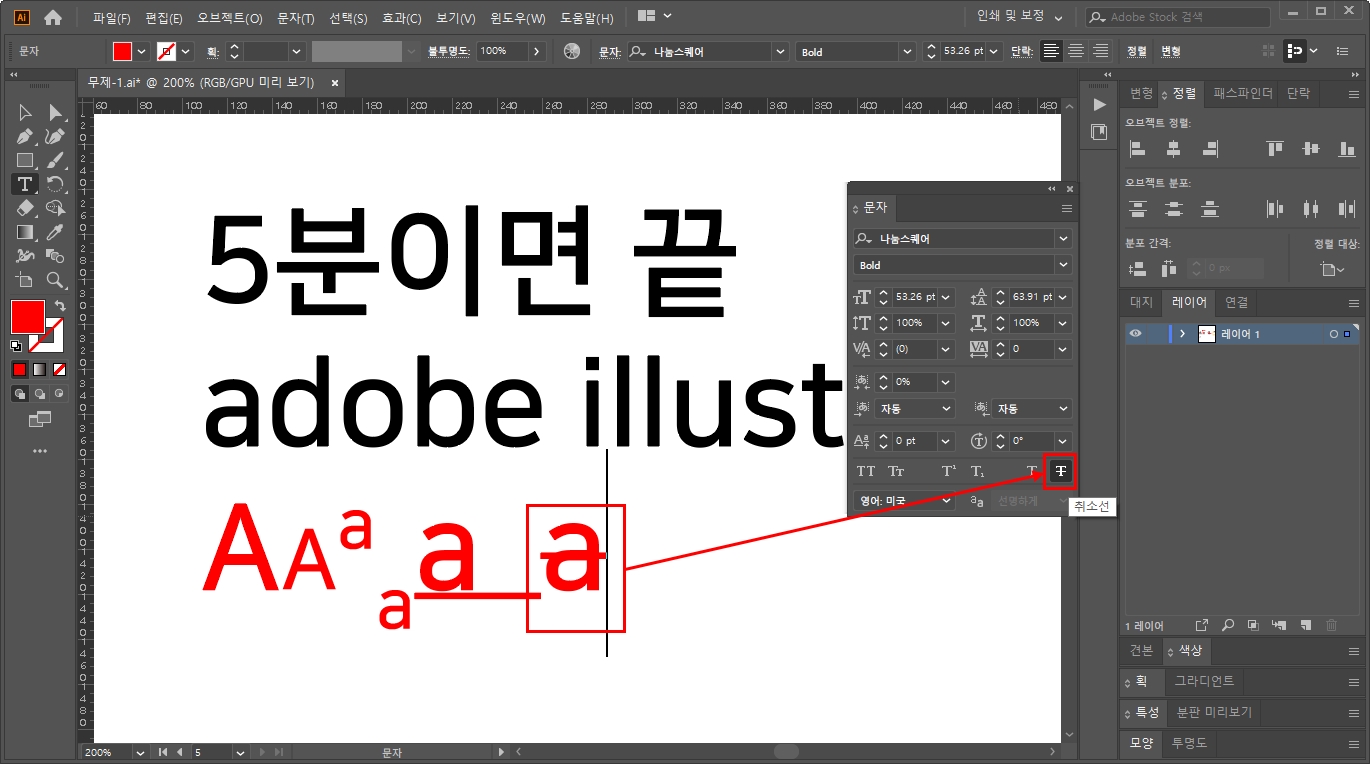Screen dimensions: 1370x764
Task: Click the Home icon in top bar
Action: pyautogui.click(x=53, y=17)
